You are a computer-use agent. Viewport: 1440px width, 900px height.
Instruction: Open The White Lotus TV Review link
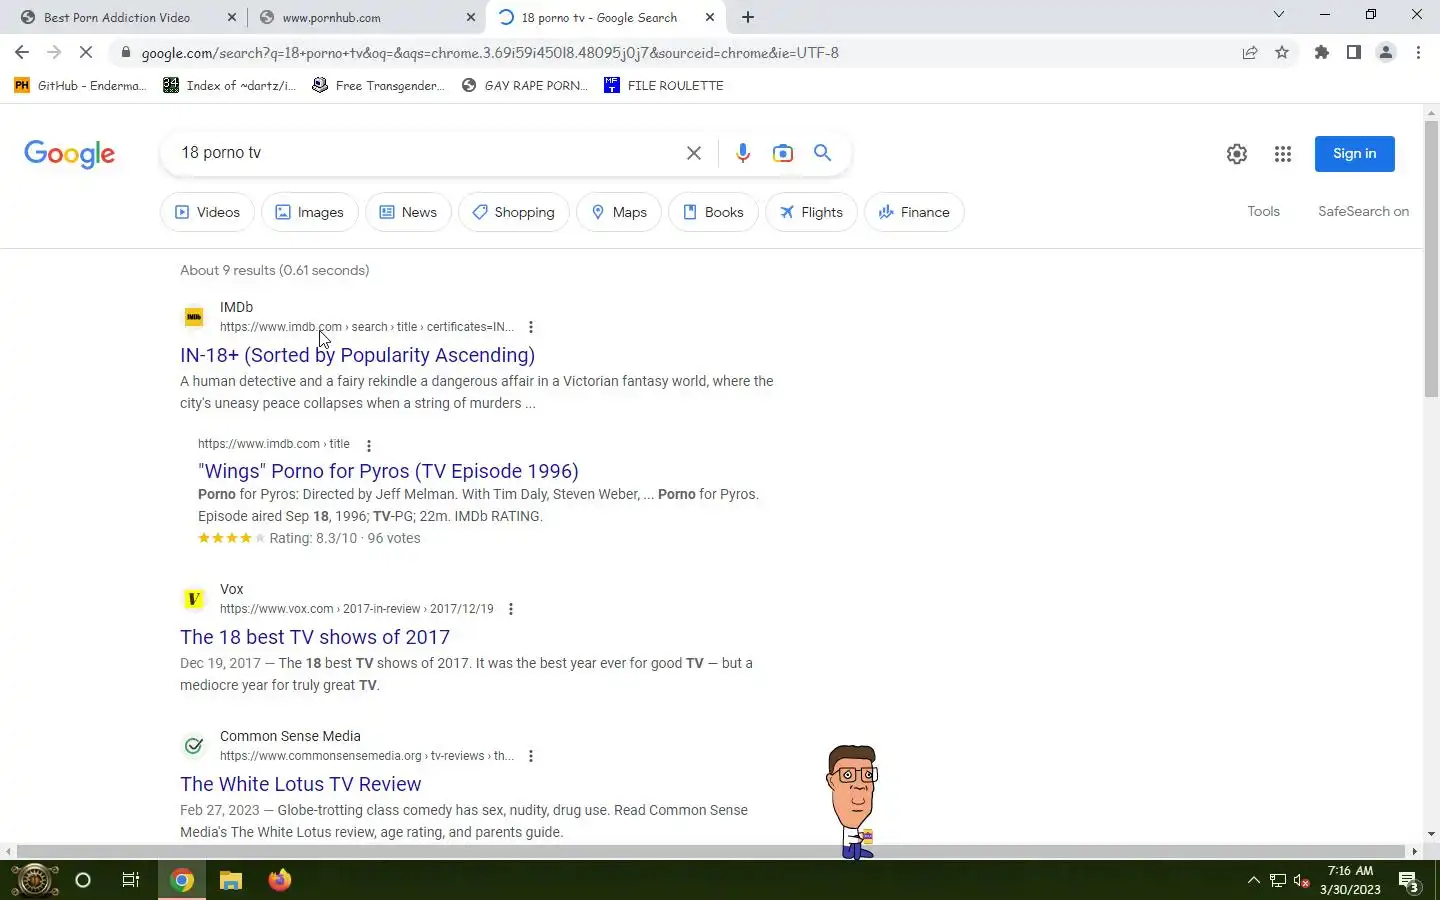click(x=300, y=784)
